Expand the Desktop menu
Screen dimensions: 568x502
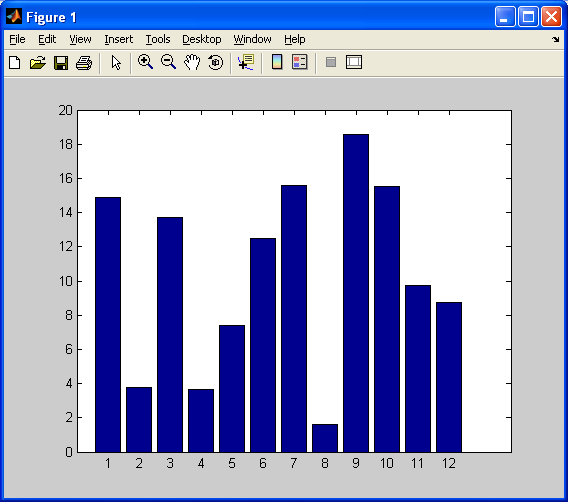[201, 39]
